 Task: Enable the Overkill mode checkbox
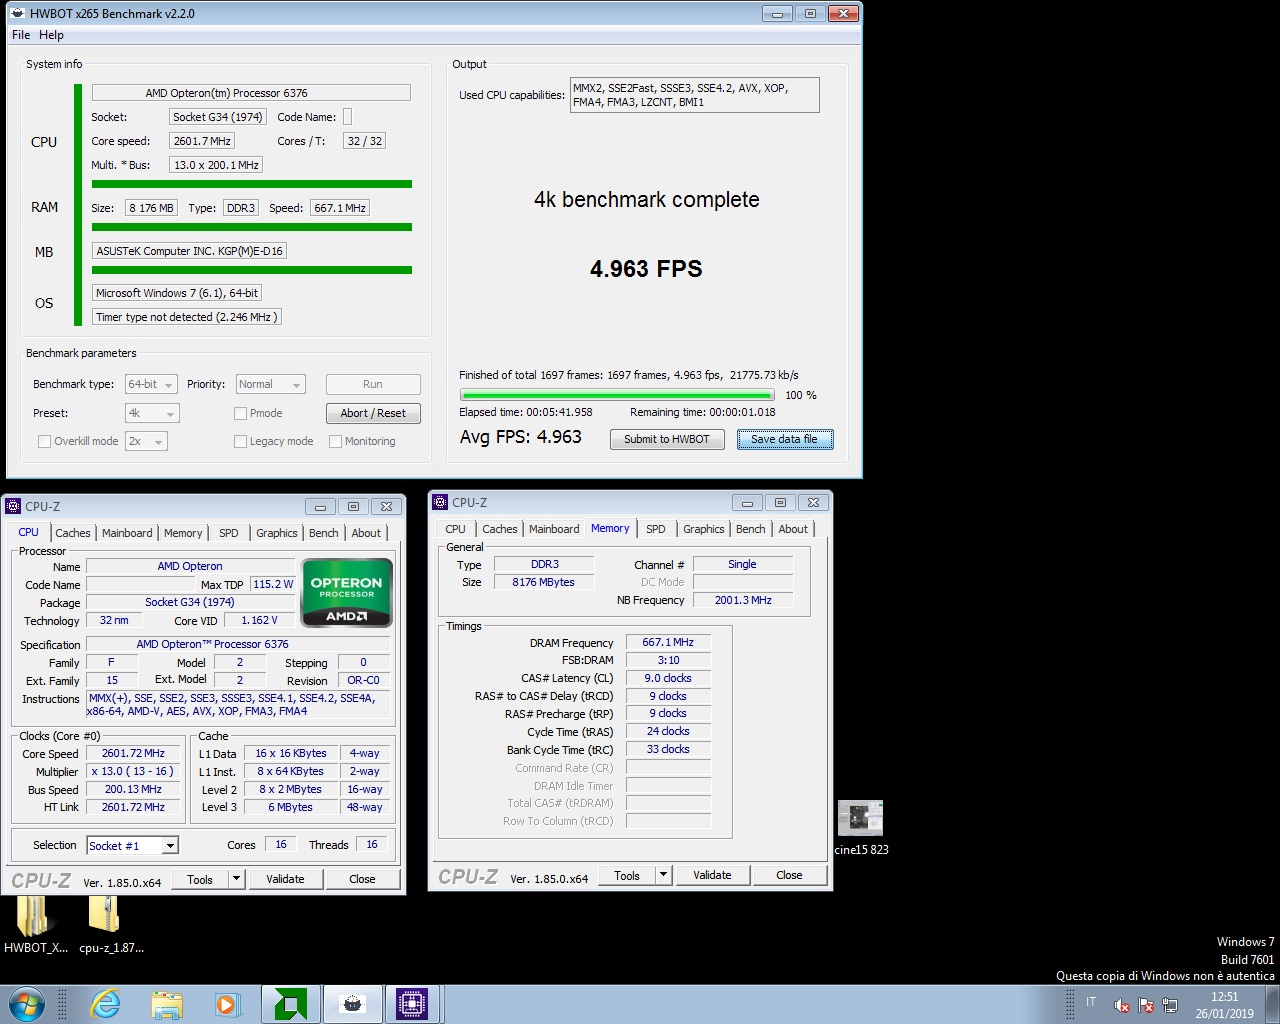pyautogui.click(x=44, y=441)
